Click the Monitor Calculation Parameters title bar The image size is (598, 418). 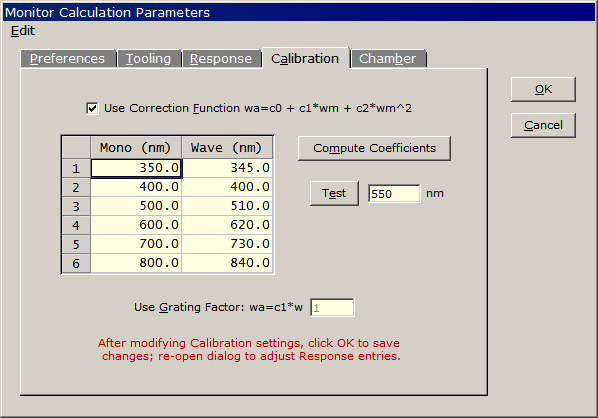coord(299,12)
